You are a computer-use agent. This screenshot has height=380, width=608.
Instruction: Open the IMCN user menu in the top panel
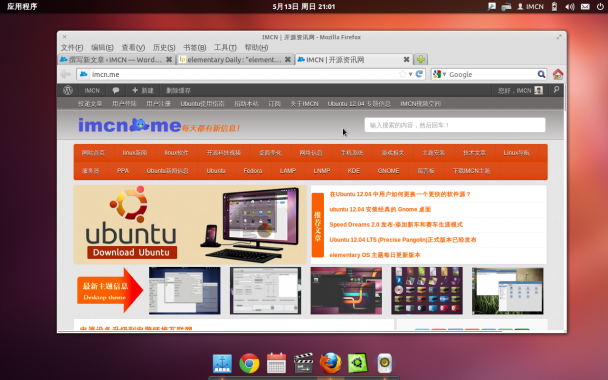coord(530,7)
